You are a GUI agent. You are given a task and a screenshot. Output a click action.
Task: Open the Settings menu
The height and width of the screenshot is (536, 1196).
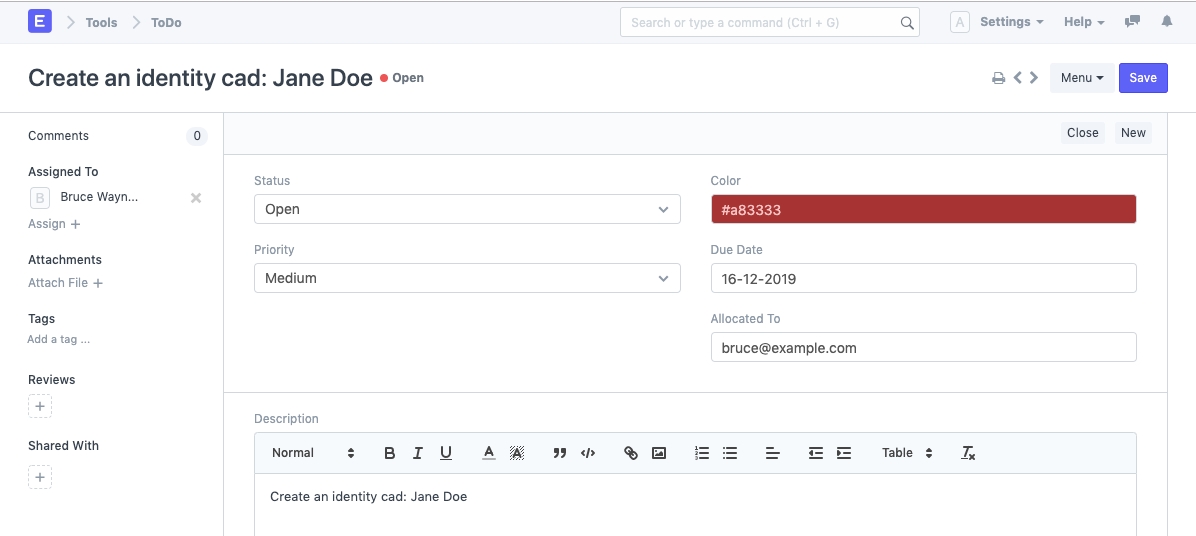tap(1011, 22)
